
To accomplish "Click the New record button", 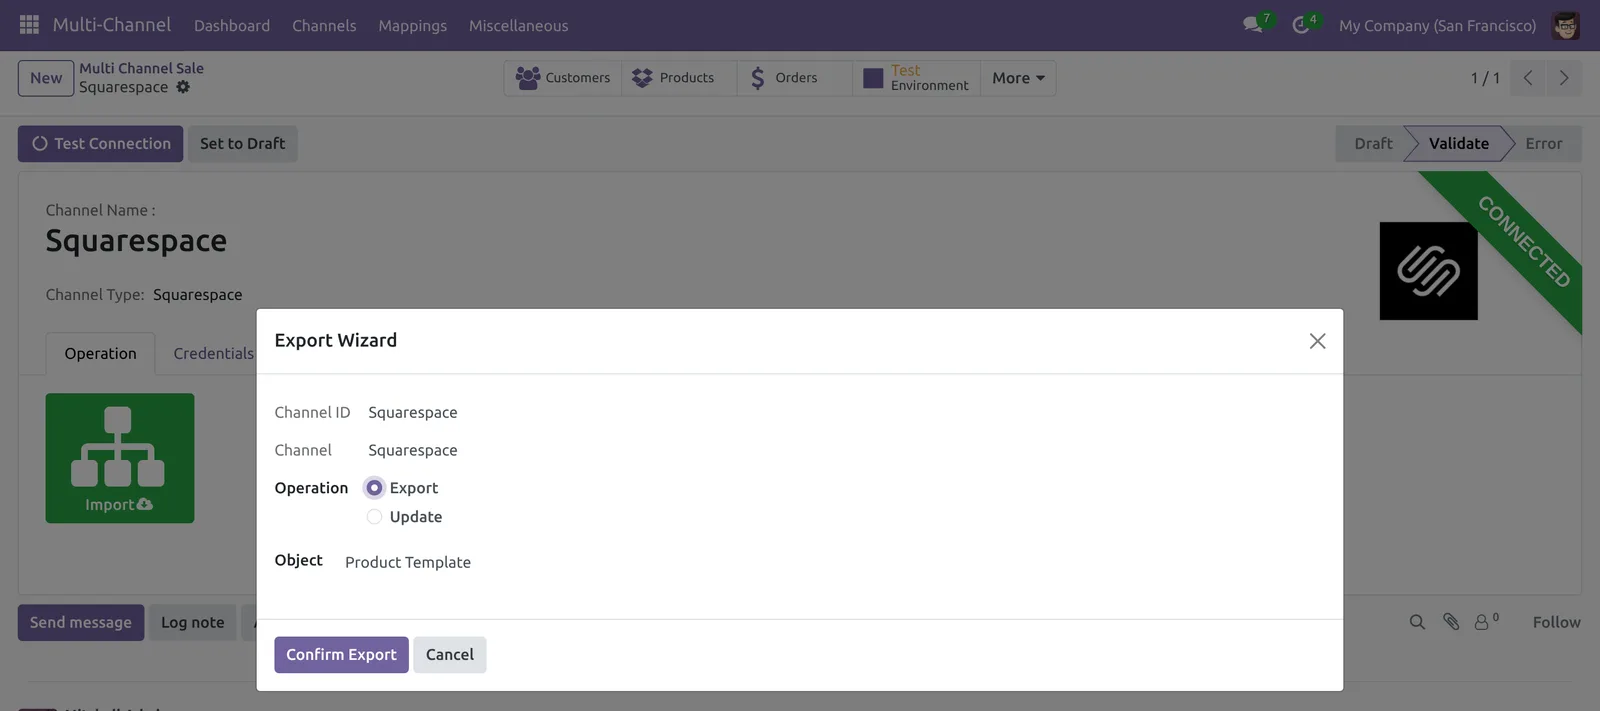I will [x=46, y=78].
